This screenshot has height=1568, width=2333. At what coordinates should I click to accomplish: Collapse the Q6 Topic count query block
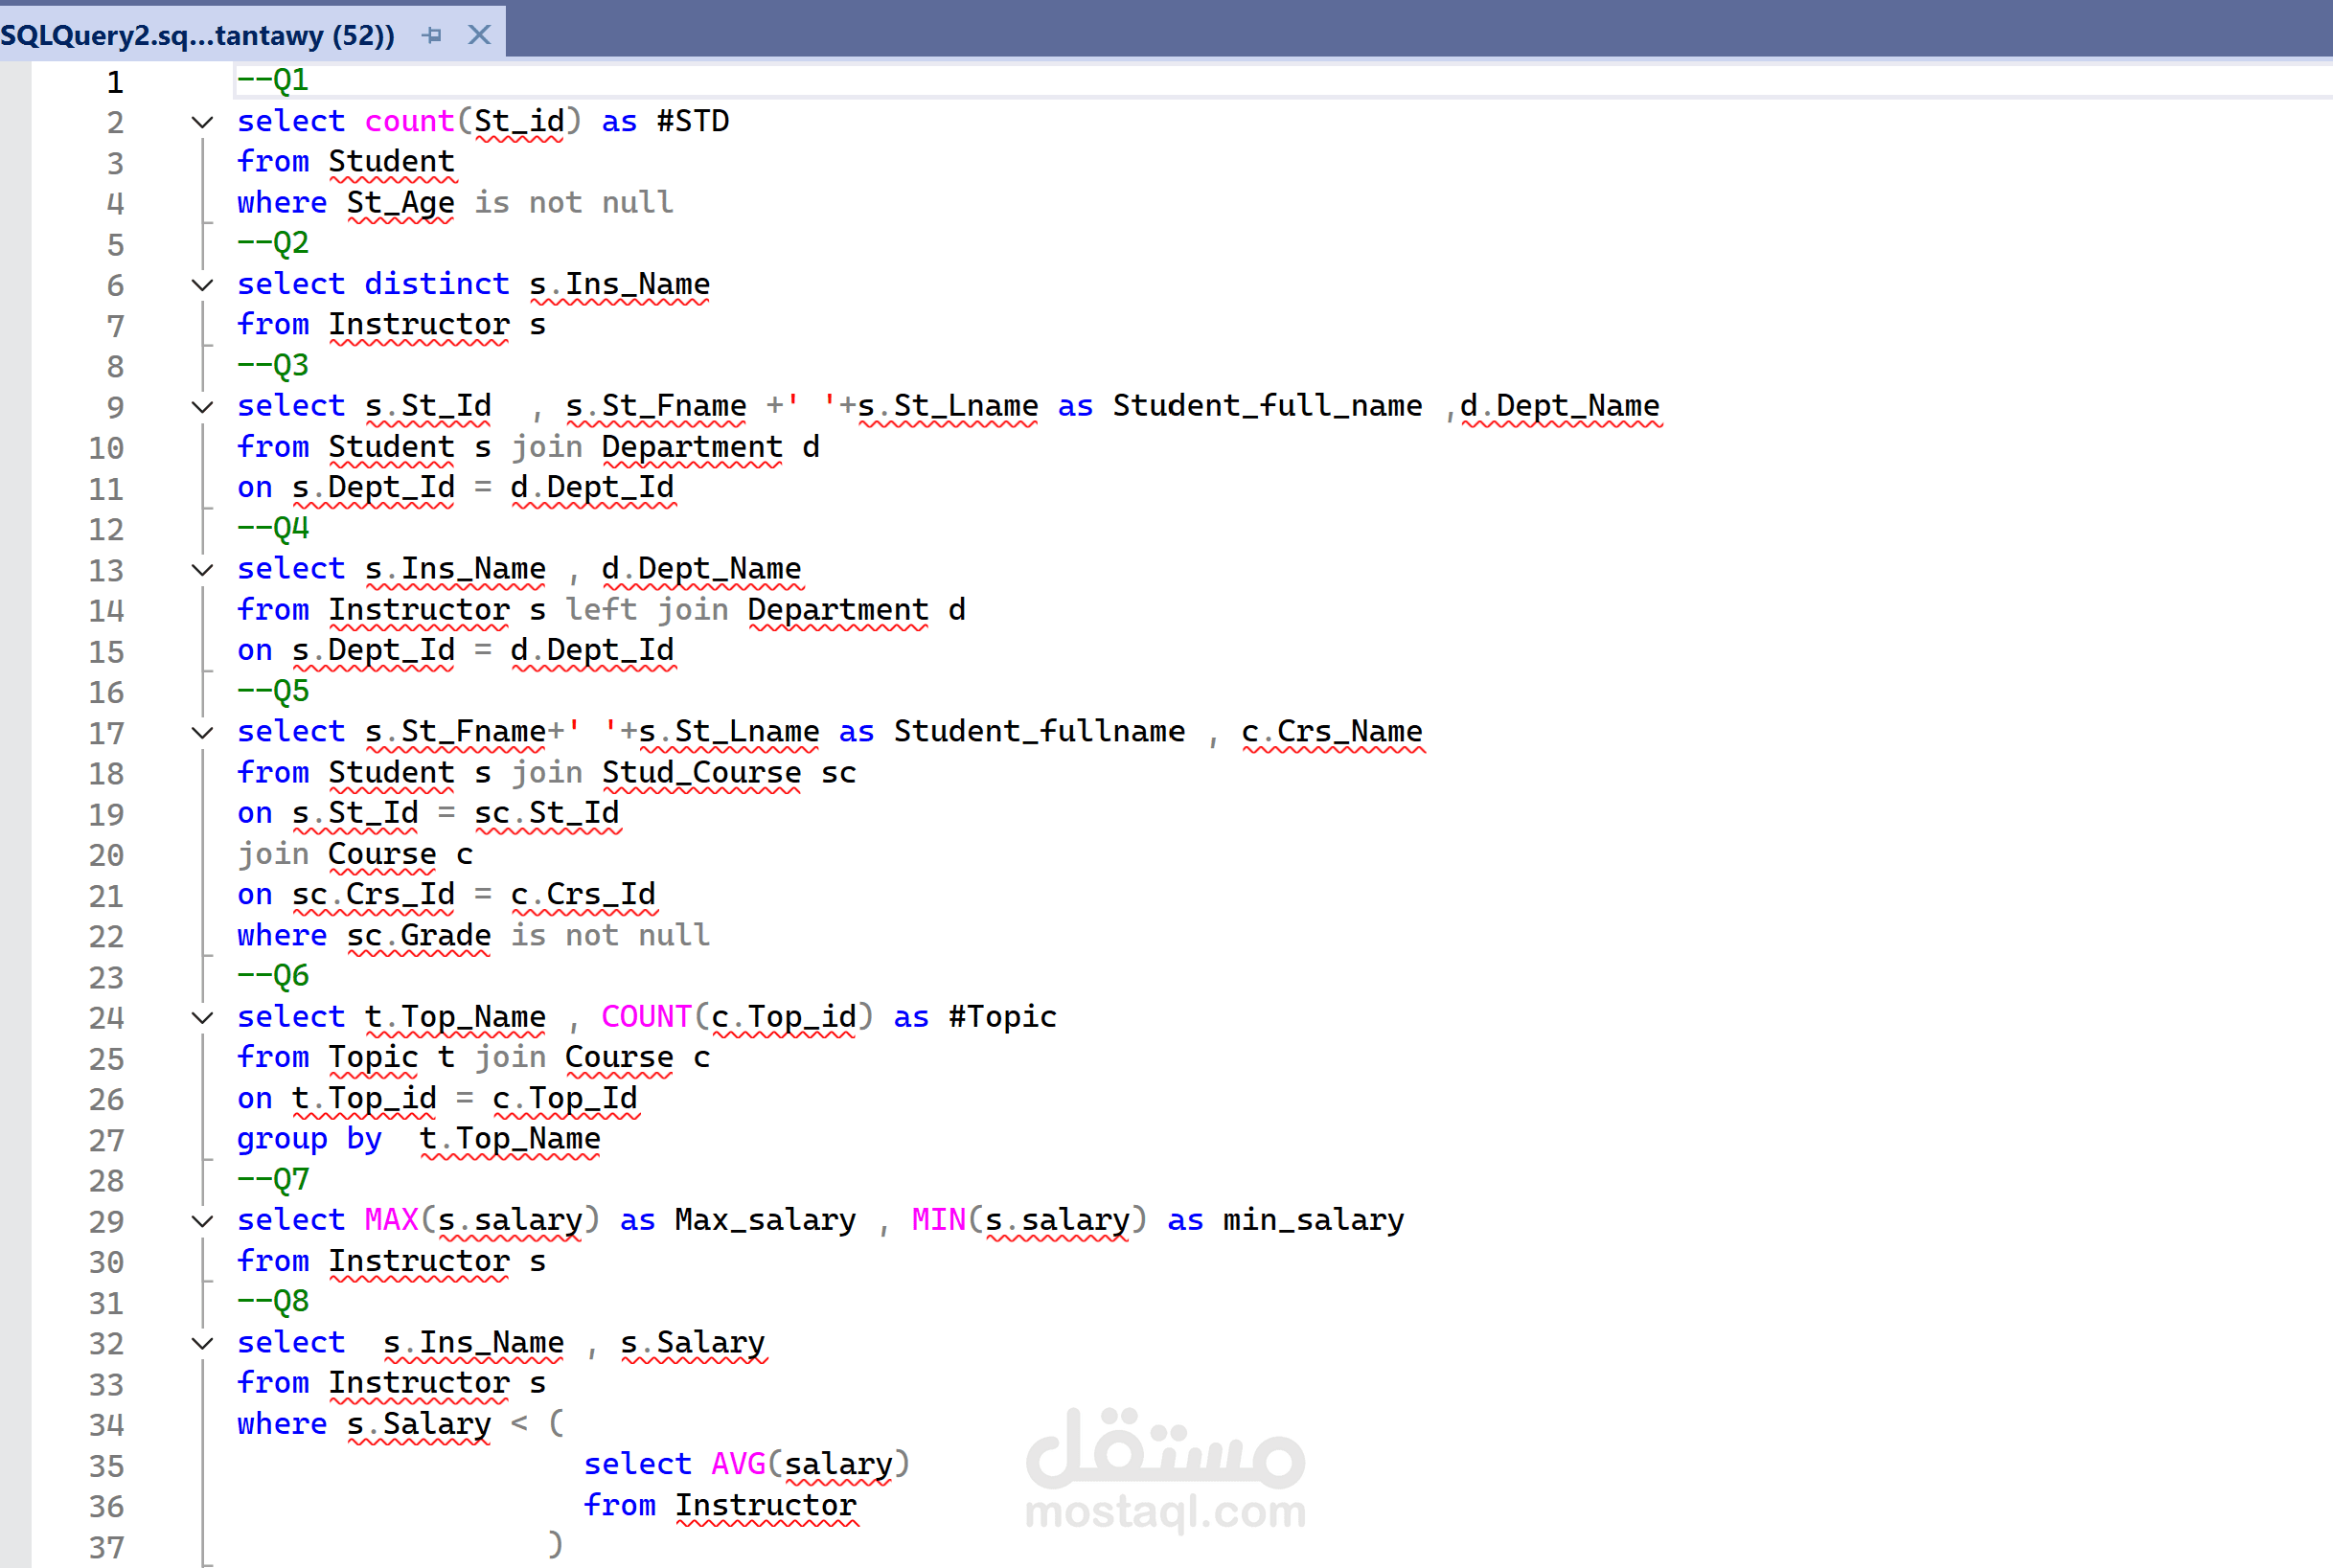(x=202, y=1018)
